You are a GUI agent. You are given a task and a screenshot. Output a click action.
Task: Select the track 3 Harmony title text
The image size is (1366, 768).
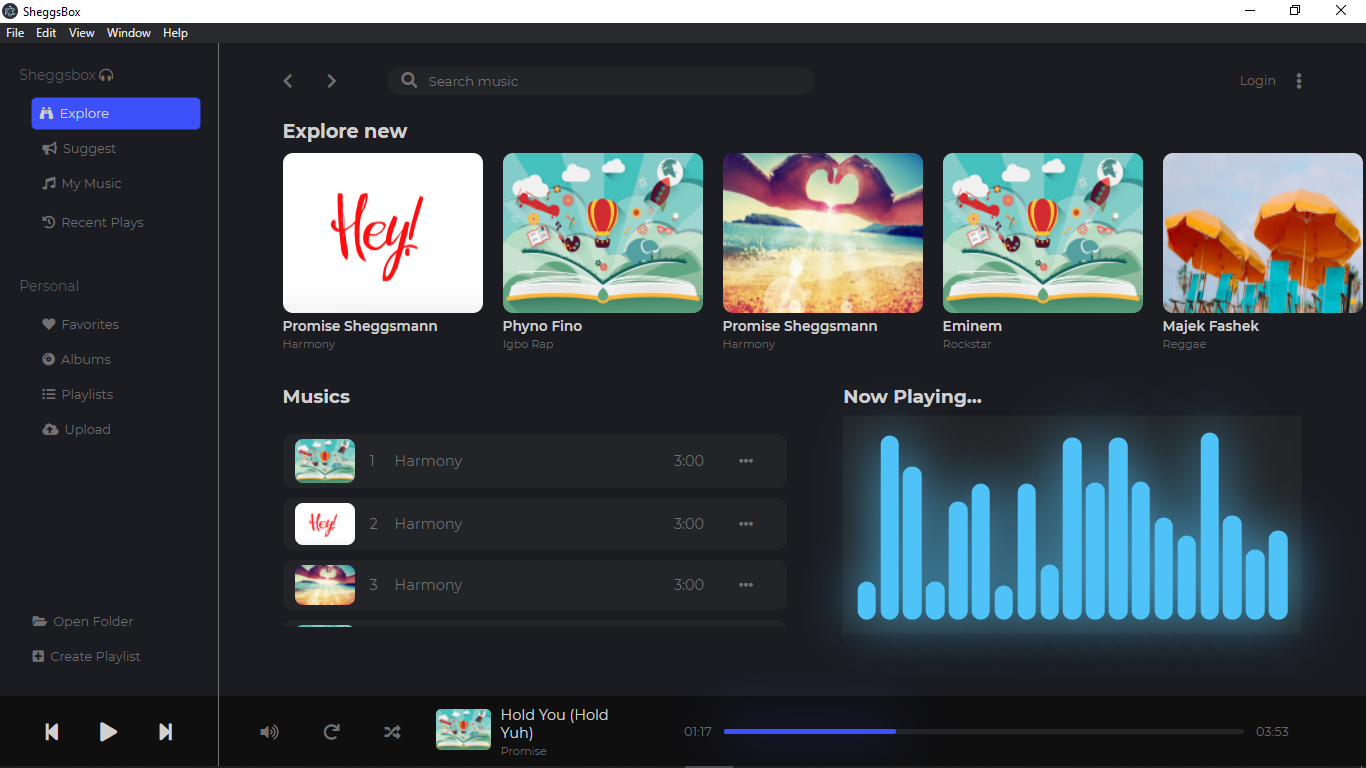(428, 585)
